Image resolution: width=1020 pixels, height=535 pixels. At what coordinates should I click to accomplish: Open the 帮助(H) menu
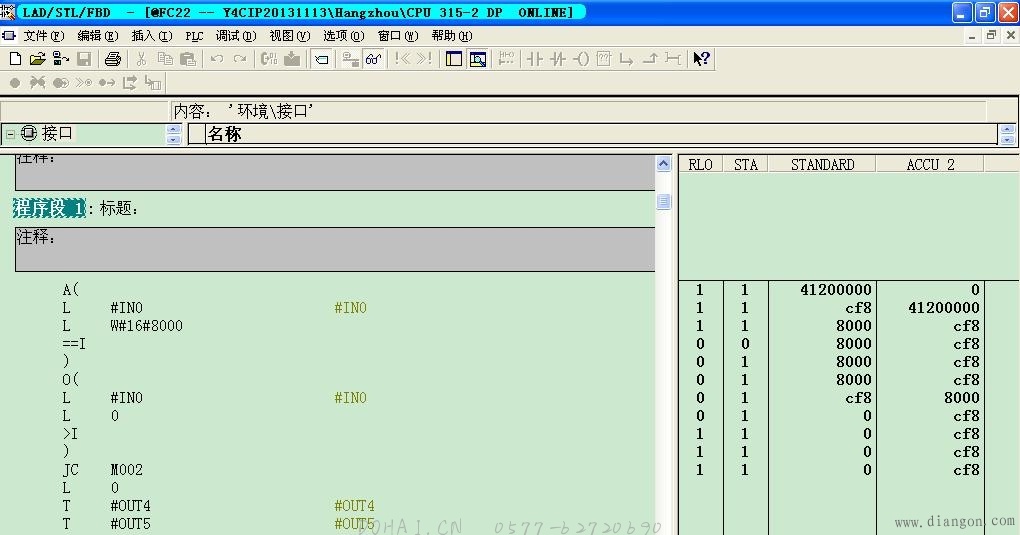tap(452, 36)
